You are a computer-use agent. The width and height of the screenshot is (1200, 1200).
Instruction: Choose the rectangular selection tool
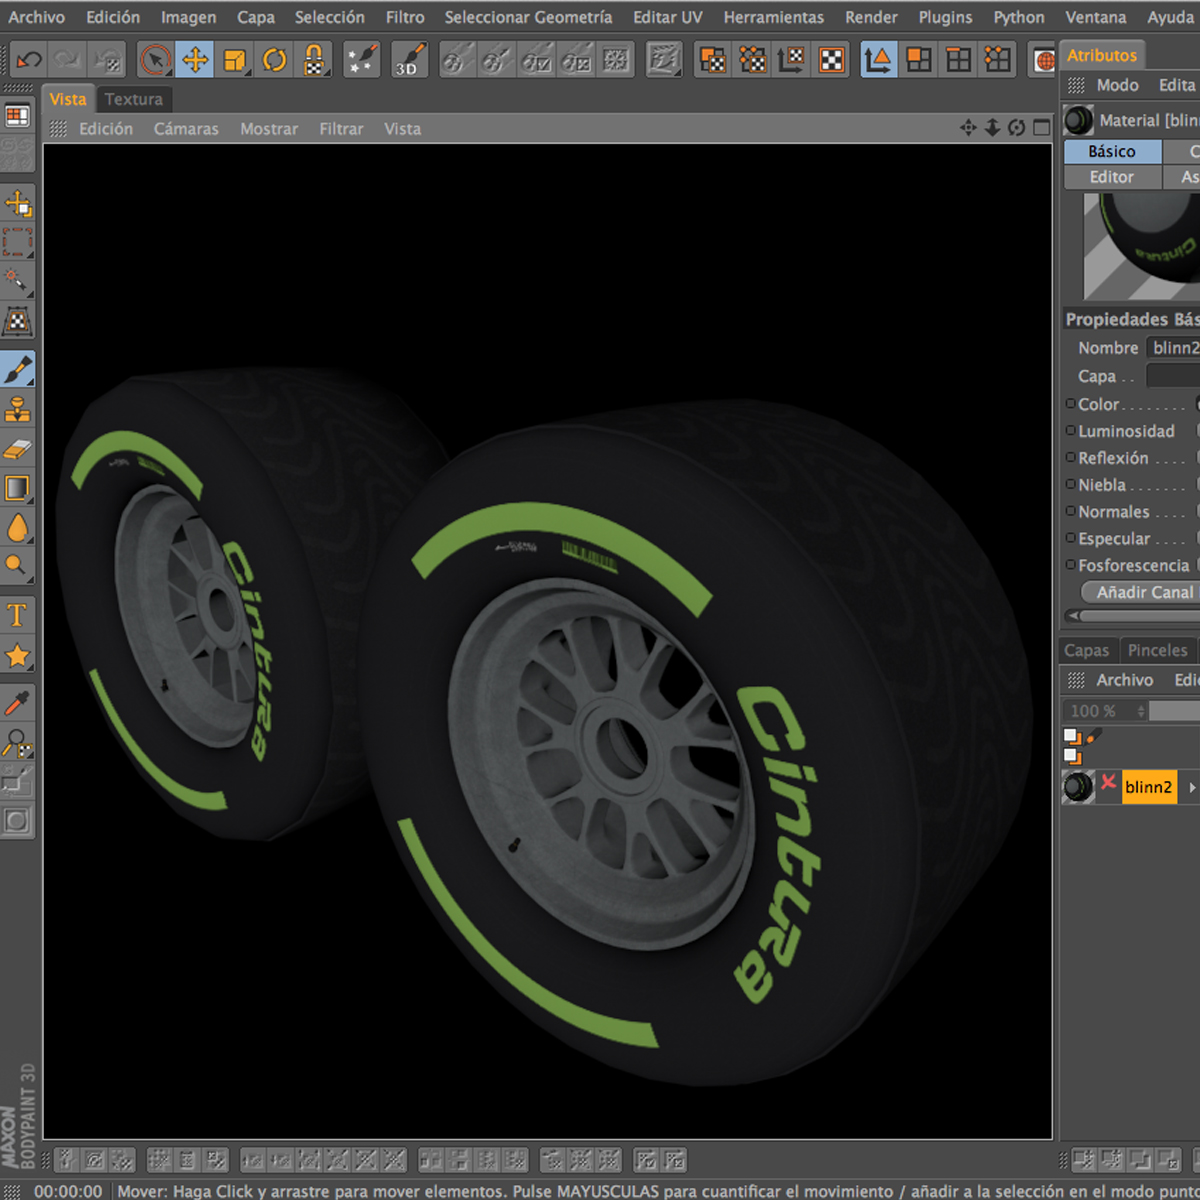point(18,242)
